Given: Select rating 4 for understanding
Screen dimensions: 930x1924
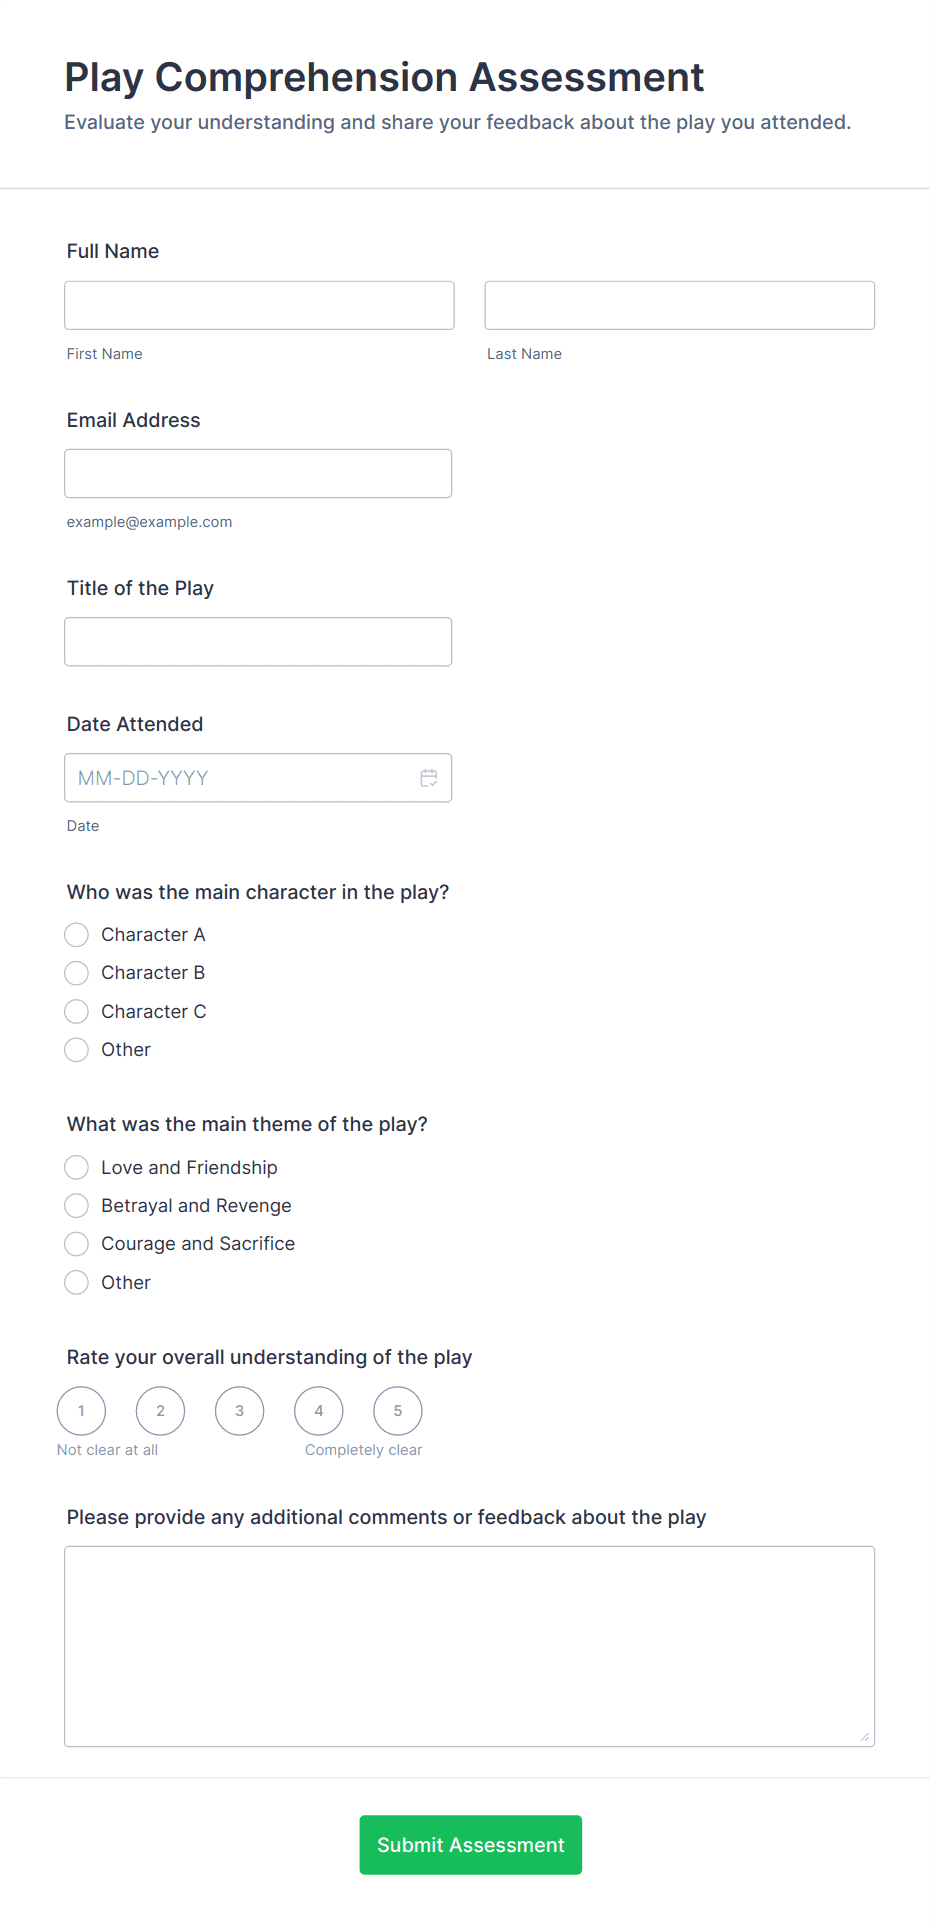Looking at the screenshot, I should 318,1410.
